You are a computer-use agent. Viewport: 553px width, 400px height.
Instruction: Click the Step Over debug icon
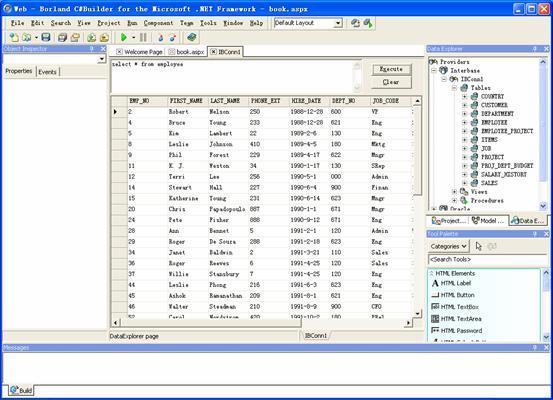pos(173,37)
